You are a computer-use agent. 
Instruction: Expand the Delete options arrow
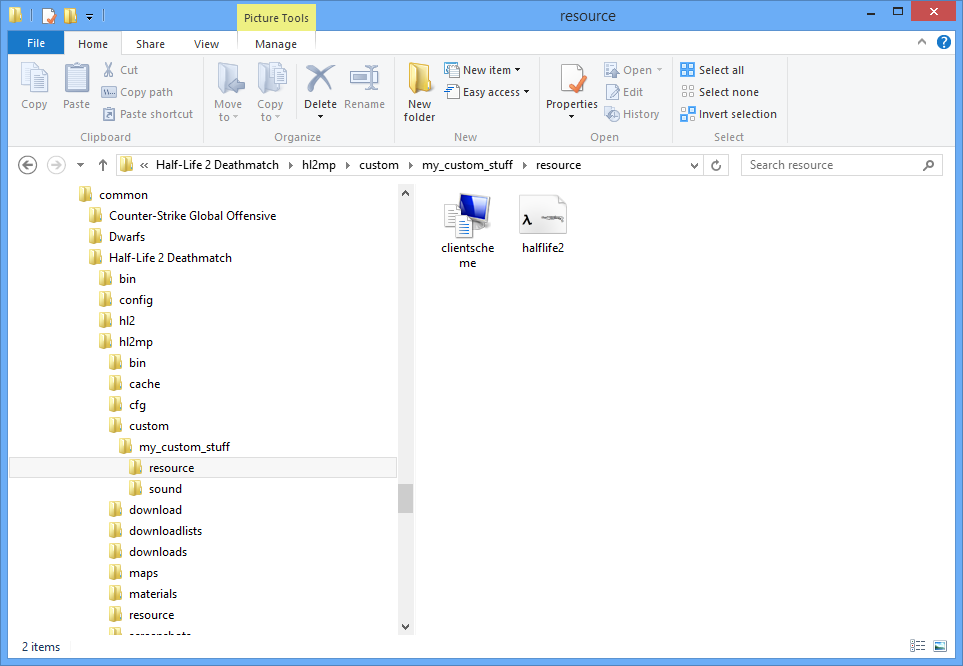point(320,117)
